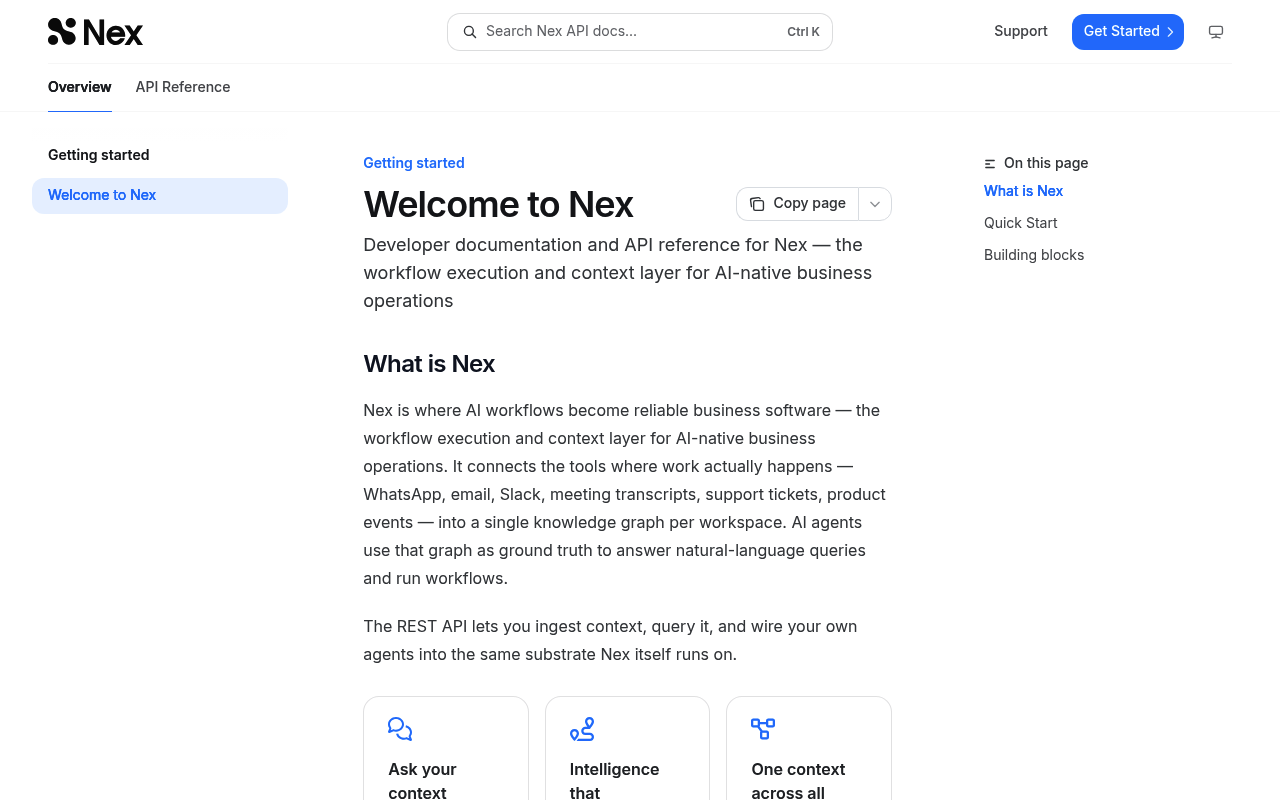The height and width of the screenshot is (800, 1280).
Task: Click the 'On this page' list icon
Action: coord(990,164)
